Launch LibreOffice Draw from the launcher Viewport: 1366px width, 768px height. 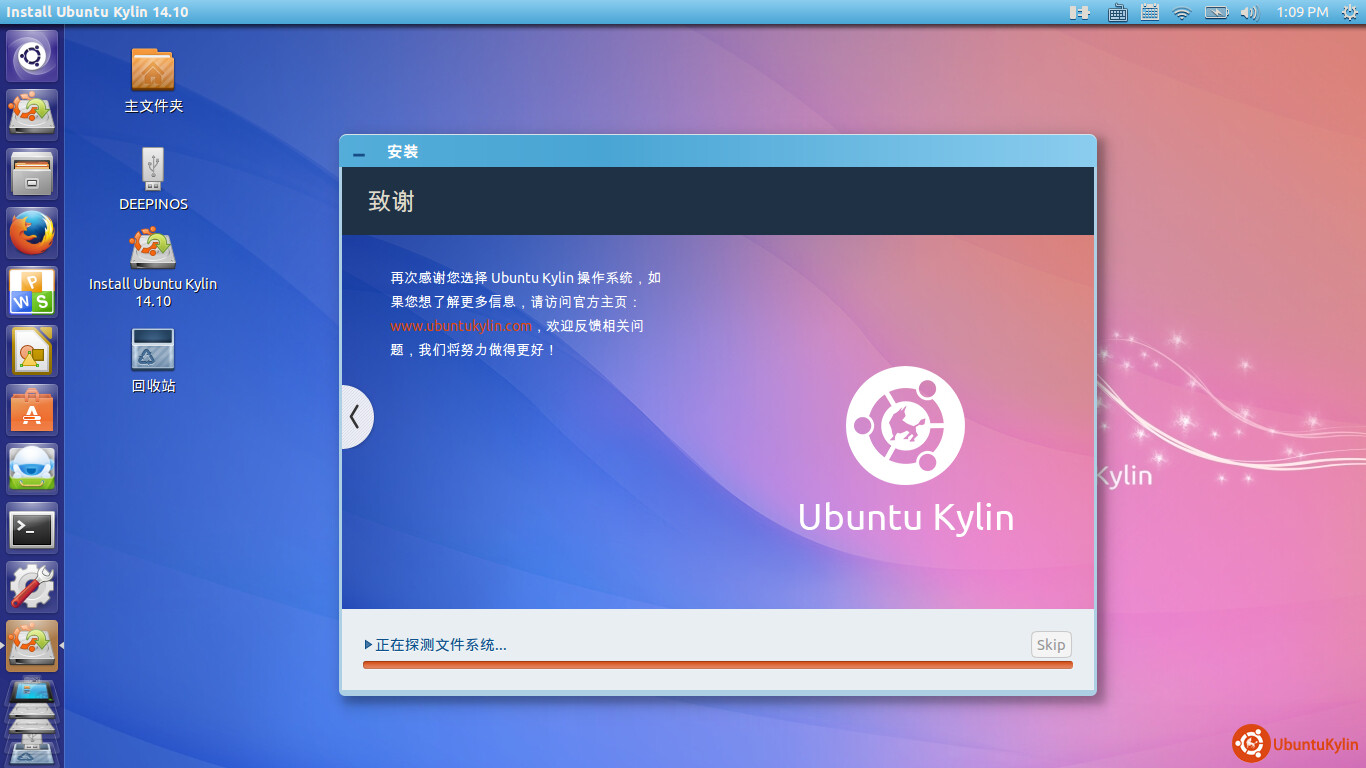(32, 351)
